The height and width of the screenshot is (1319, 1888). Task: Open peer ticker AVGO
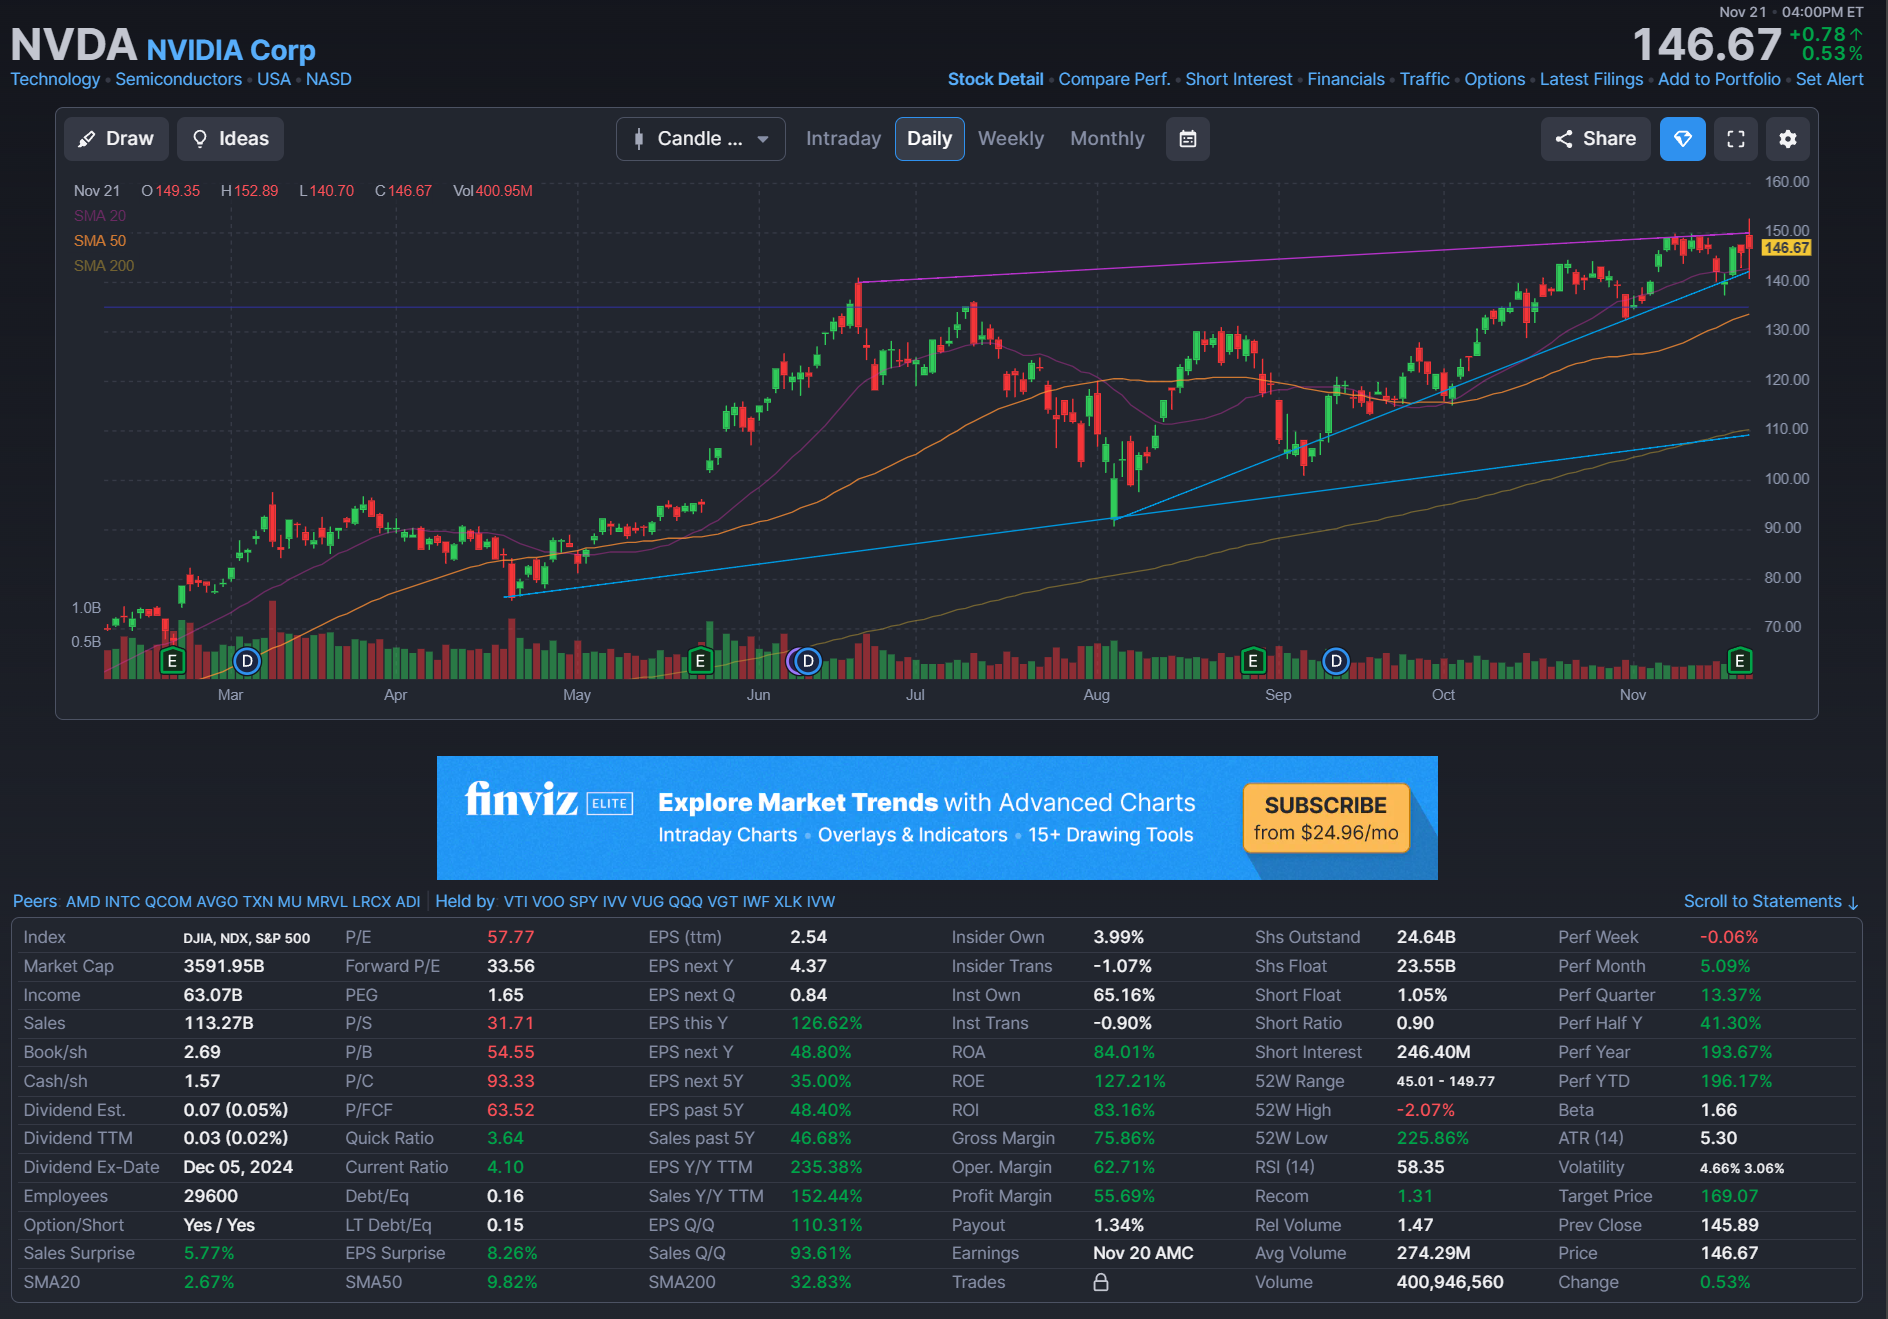pos(217,902)
